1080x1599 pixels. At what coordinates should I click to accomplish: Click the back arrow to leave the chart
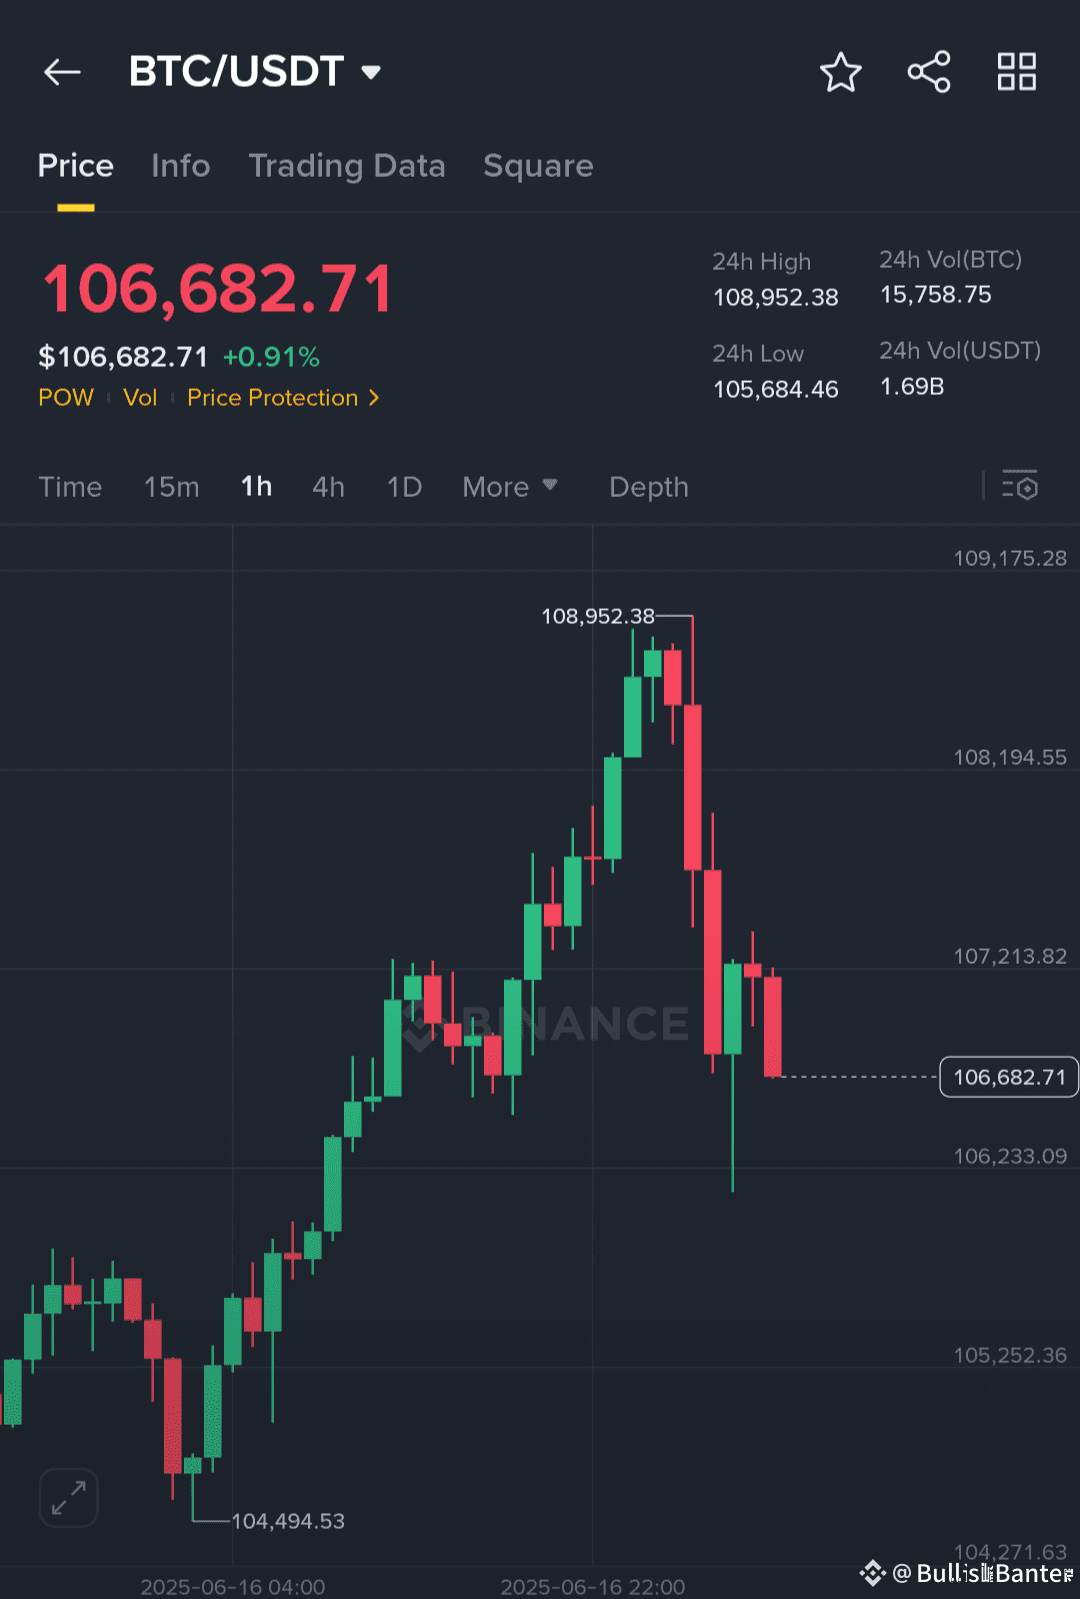tap(62, 71)
